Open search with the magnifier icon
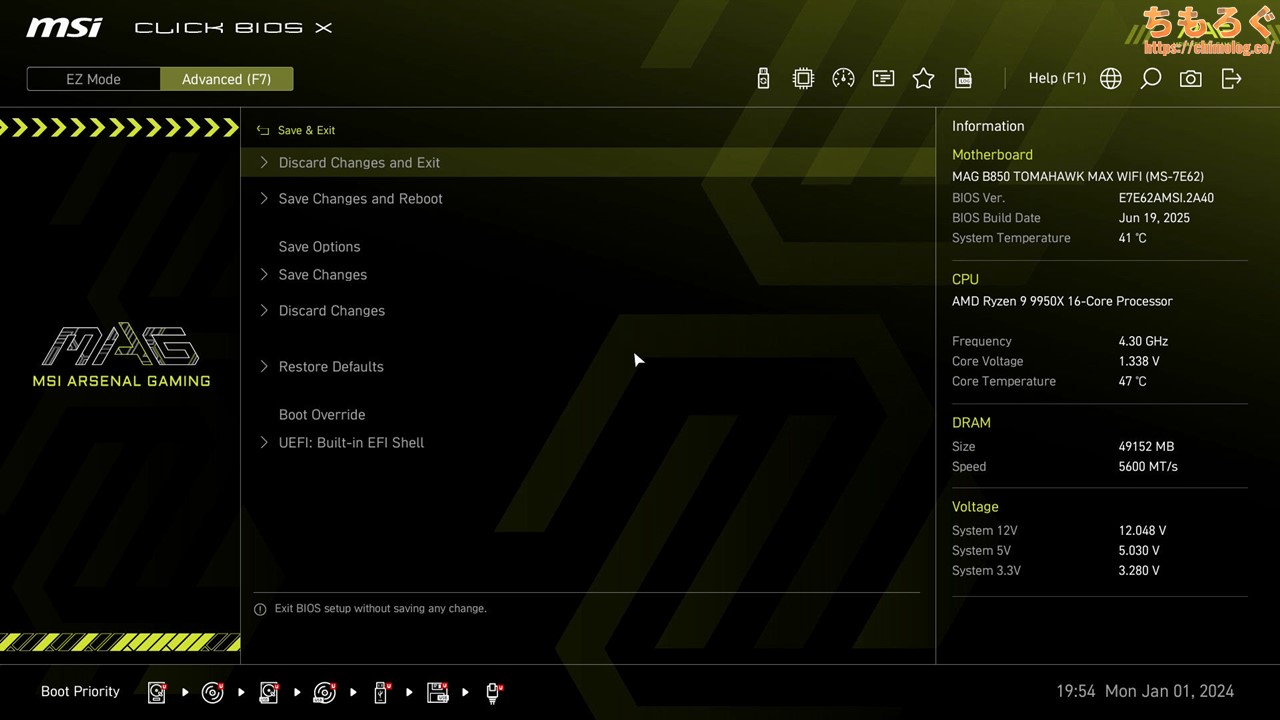Screen dimensions: 1280x720 pos(1150,79)
